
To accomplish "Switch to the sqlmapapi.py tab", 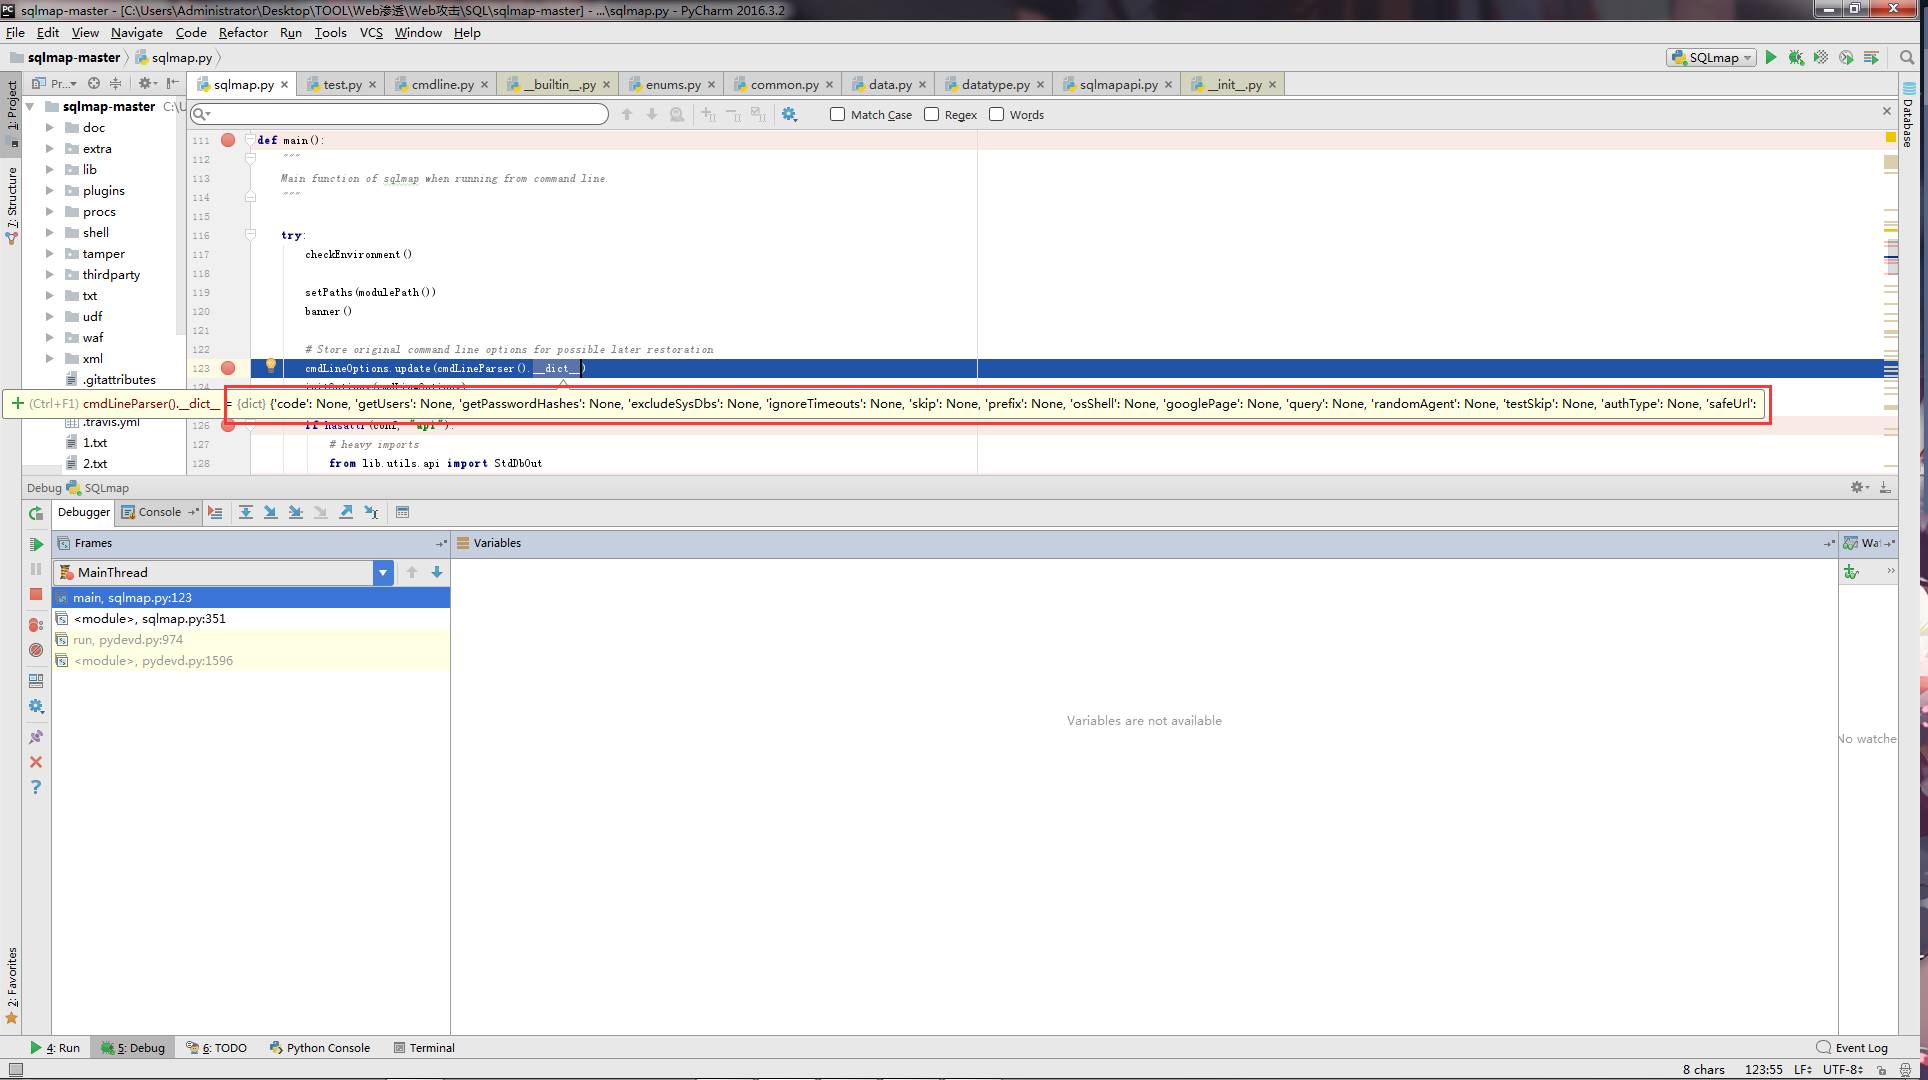I will [x=1118, y=84].
